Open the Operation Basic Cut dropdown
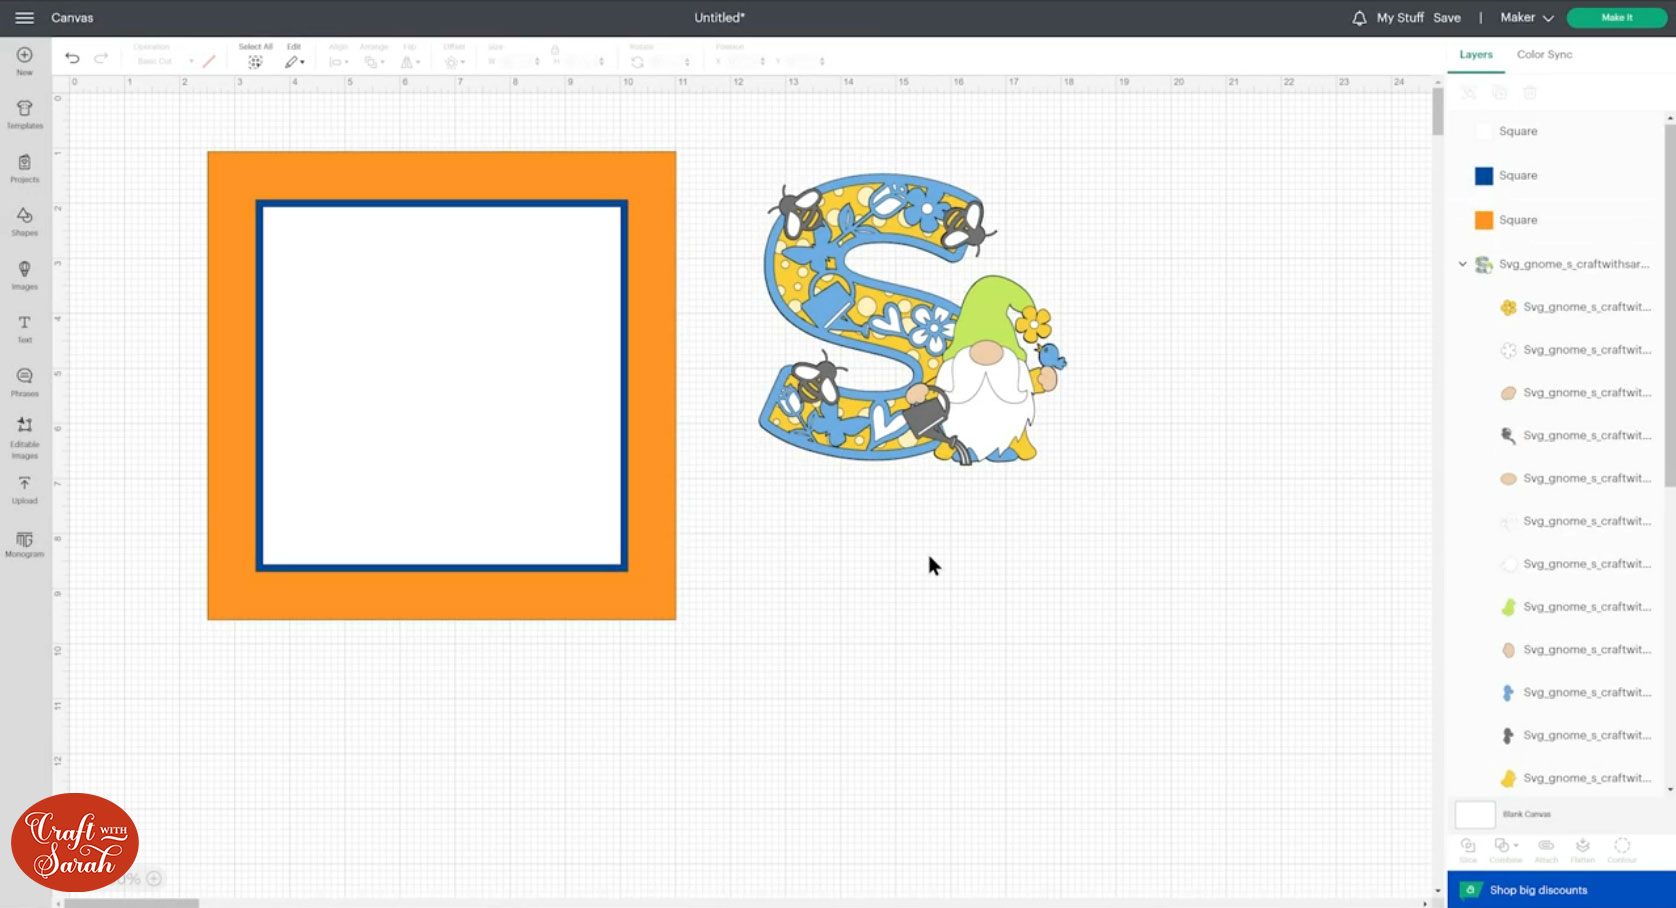 (164, 61)
